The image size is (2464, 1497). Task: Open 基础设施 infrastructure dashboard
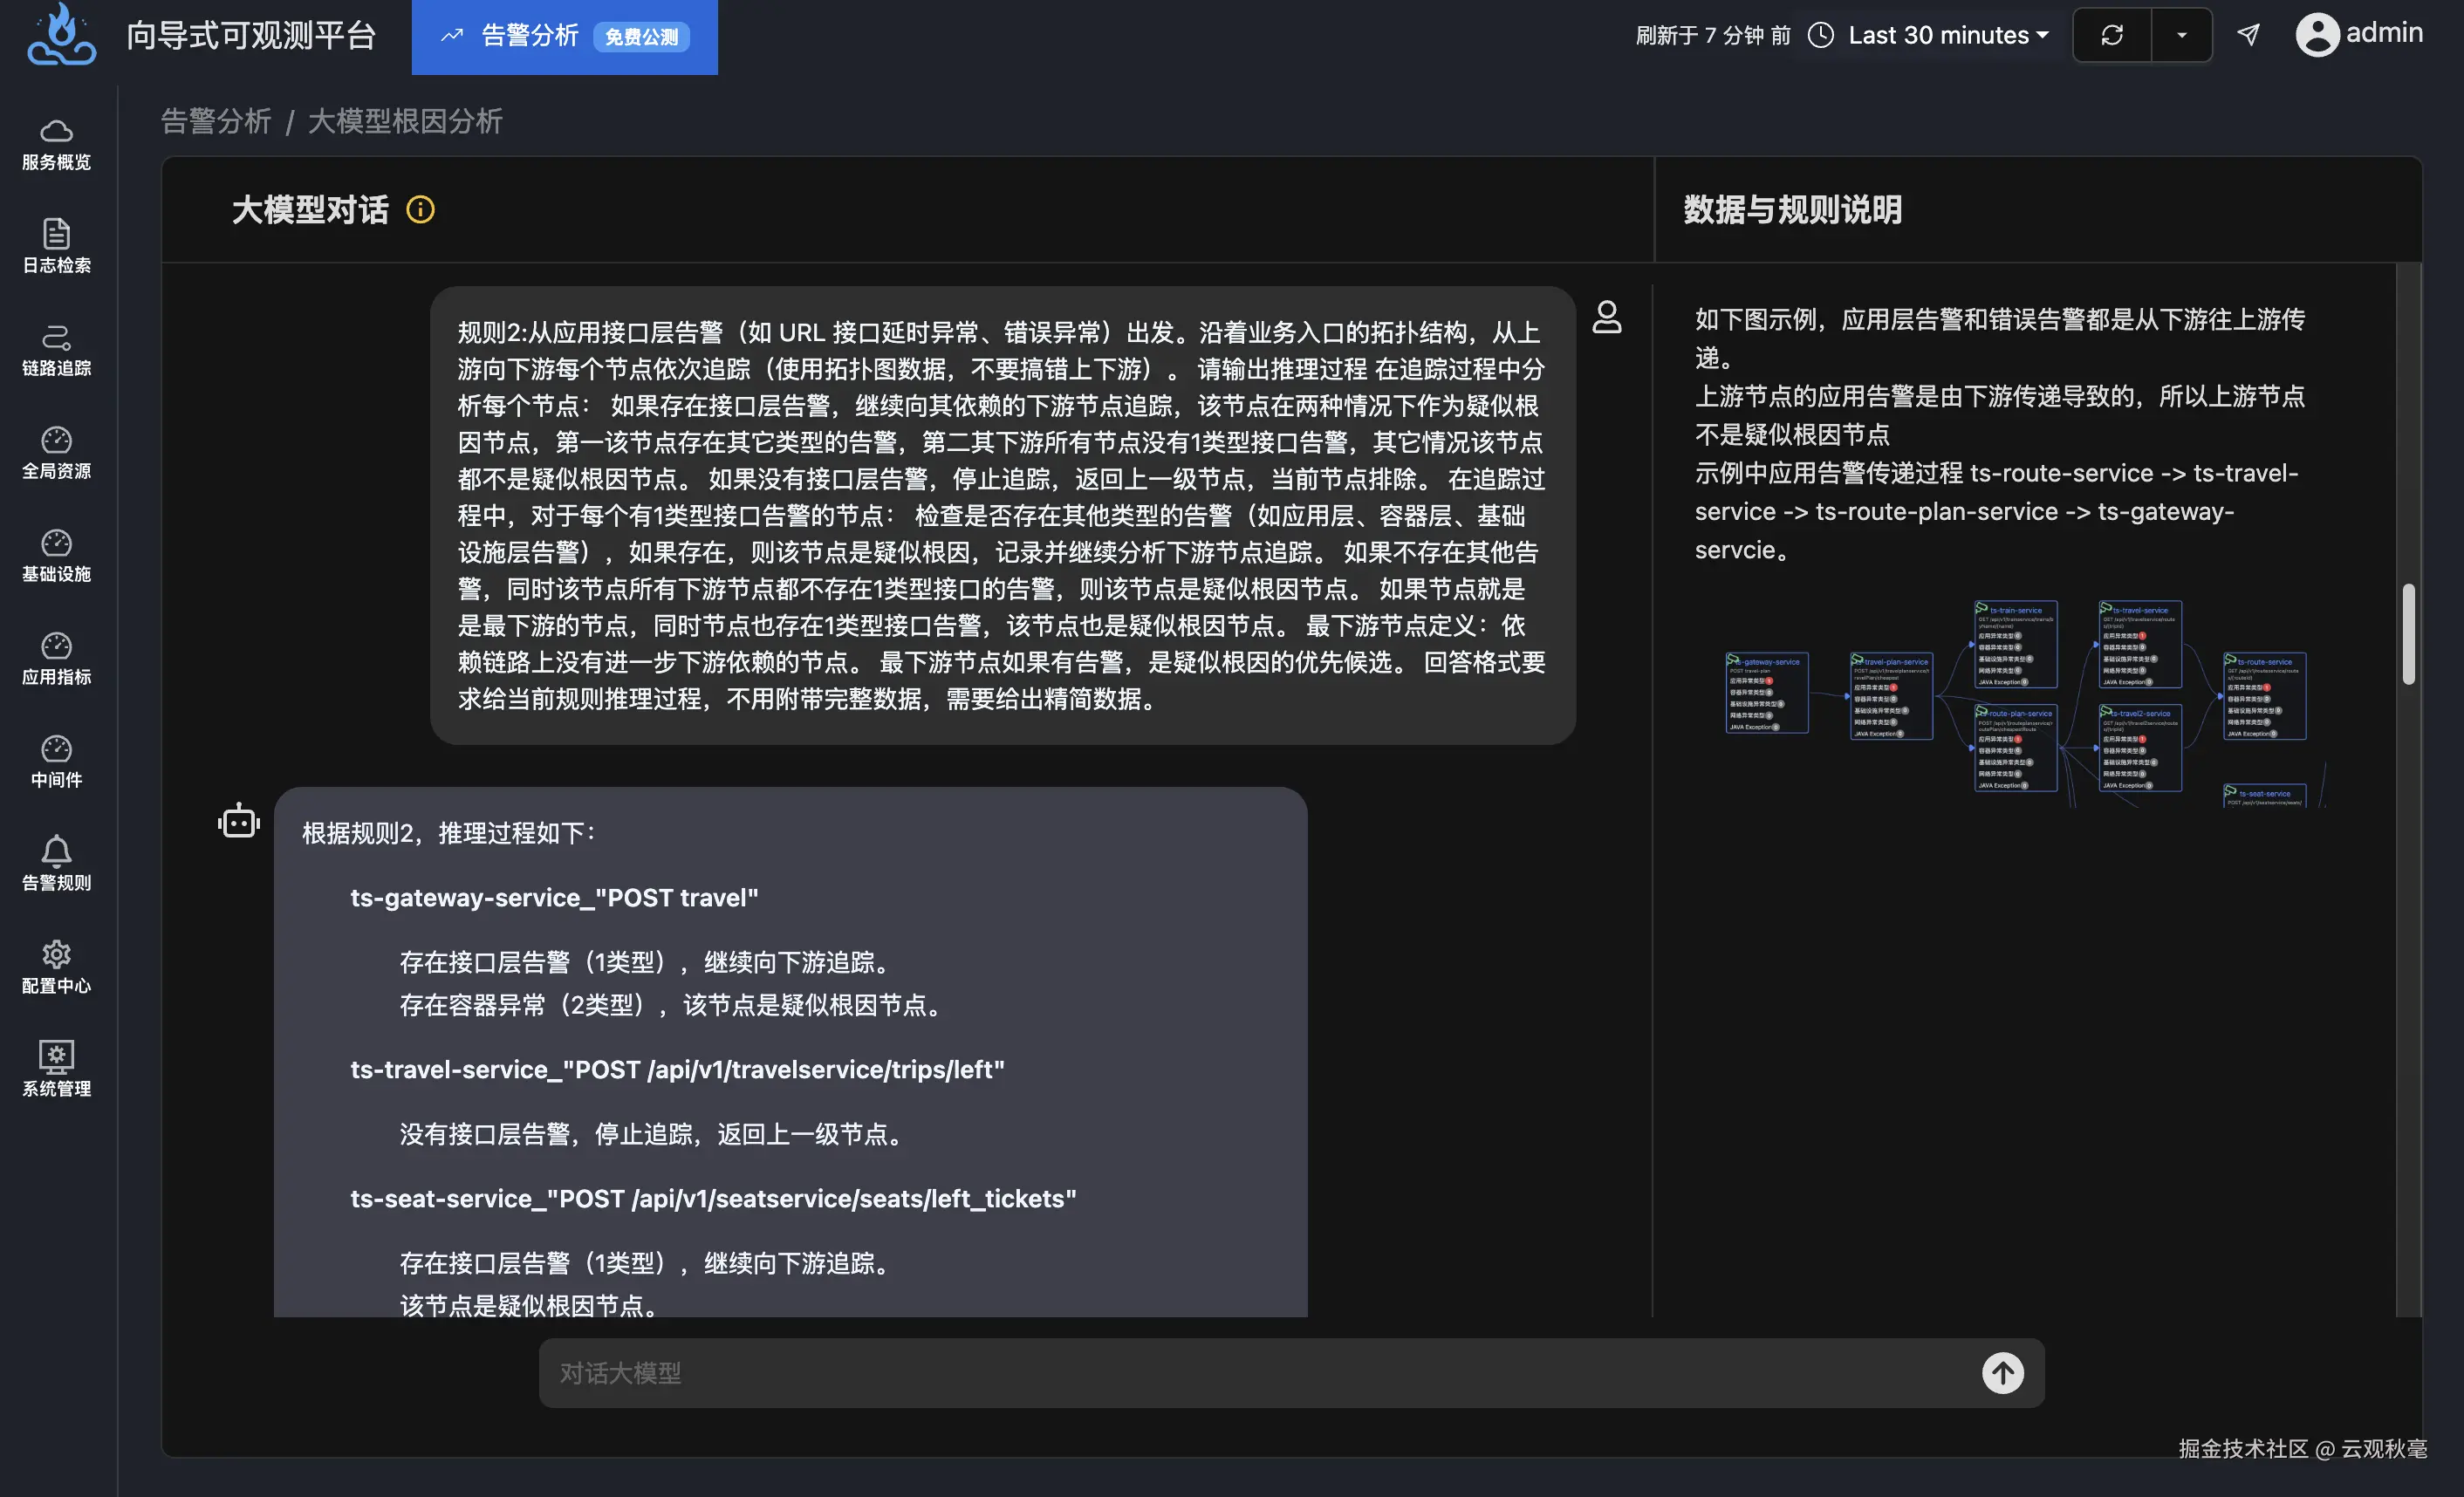[56, 556]
